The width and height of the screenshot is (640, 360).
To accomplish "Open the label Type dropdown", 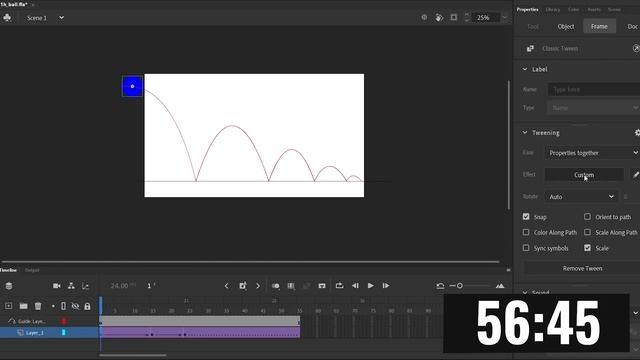I will tap(593, 108).
